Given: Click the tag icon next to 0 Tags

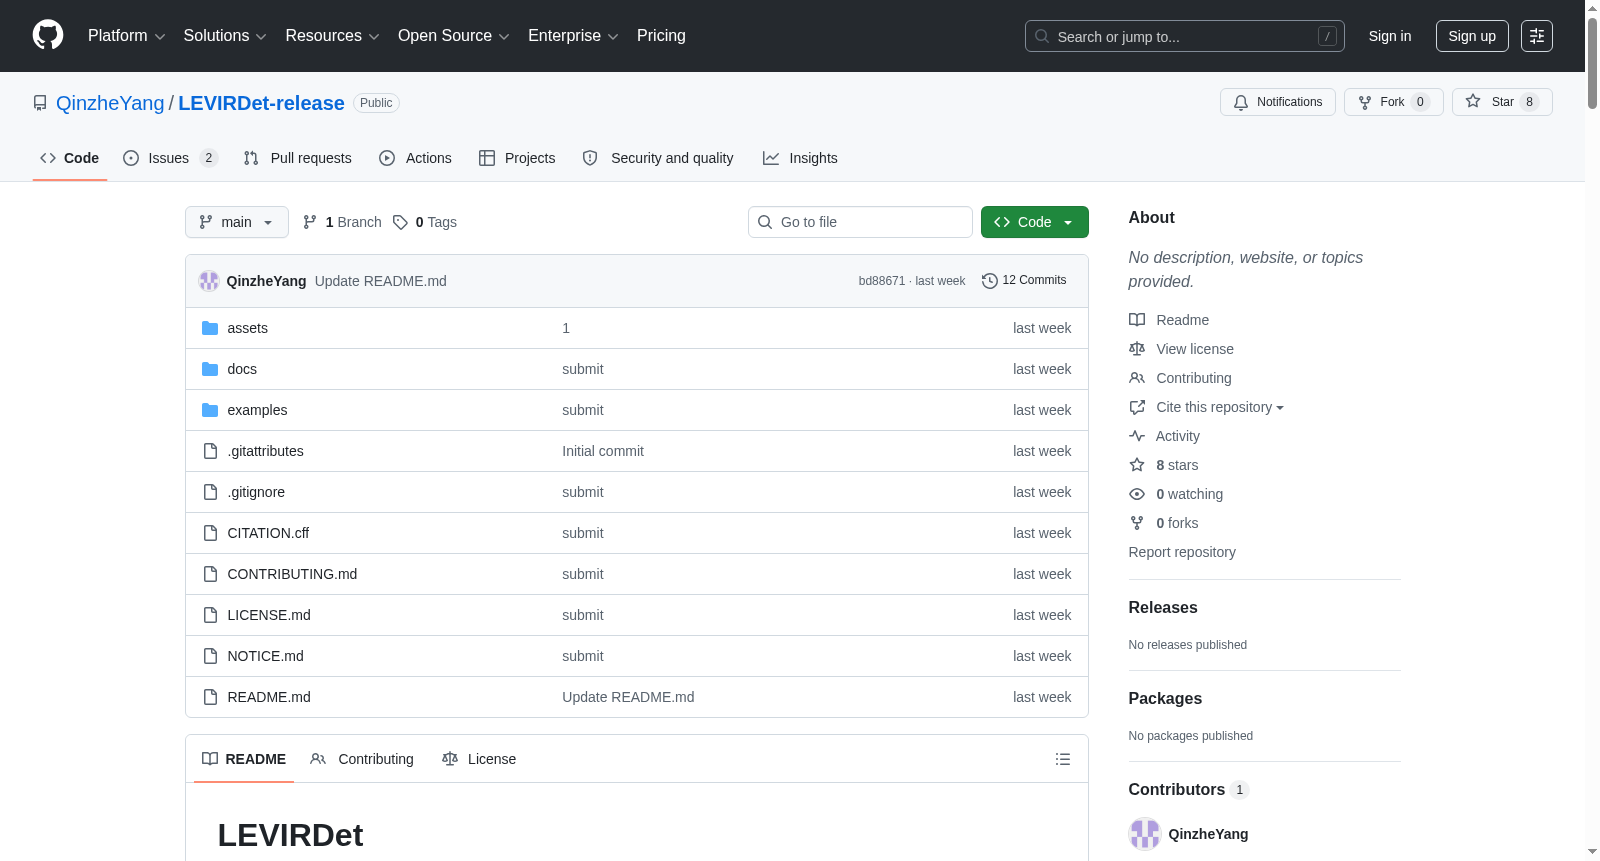Looking at the screenshot, I should 400,222.
